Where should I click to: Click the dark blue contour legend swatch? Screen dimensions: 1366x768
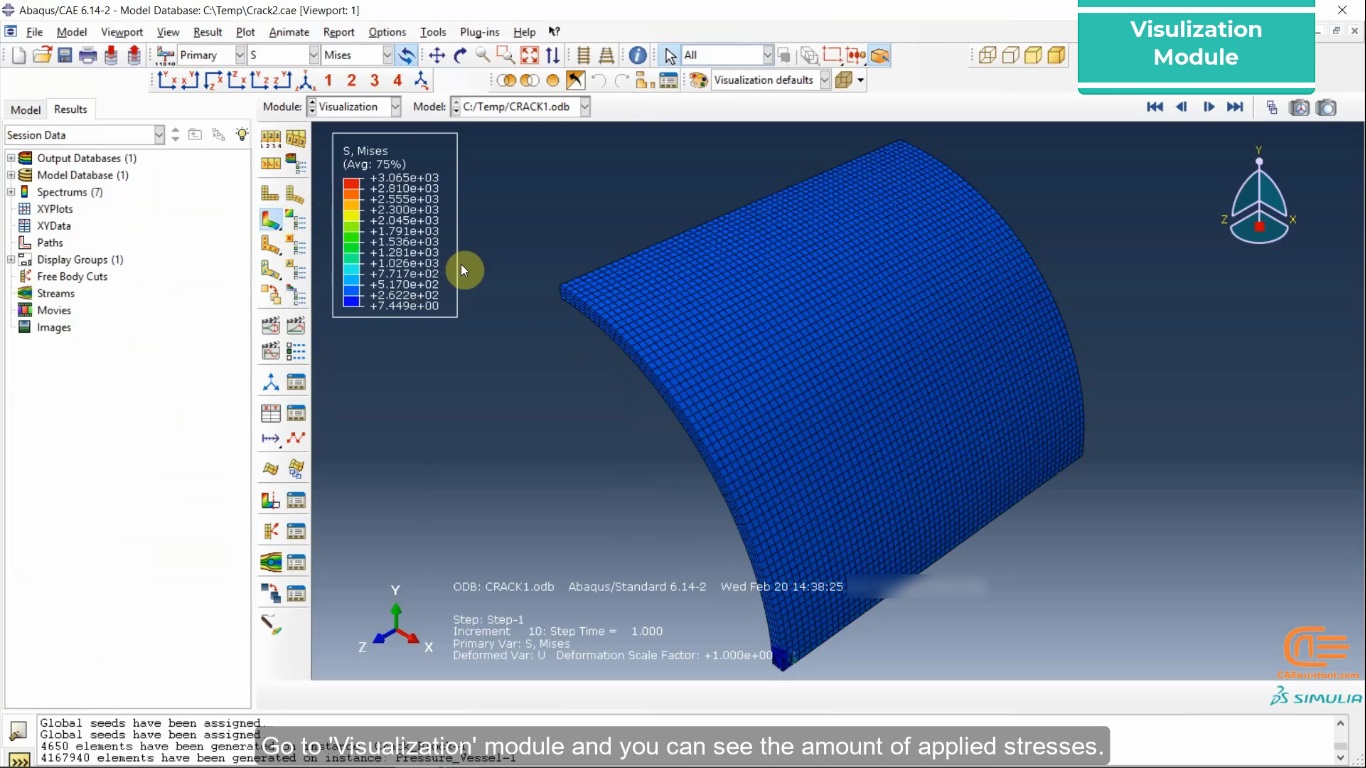point(351,300)
